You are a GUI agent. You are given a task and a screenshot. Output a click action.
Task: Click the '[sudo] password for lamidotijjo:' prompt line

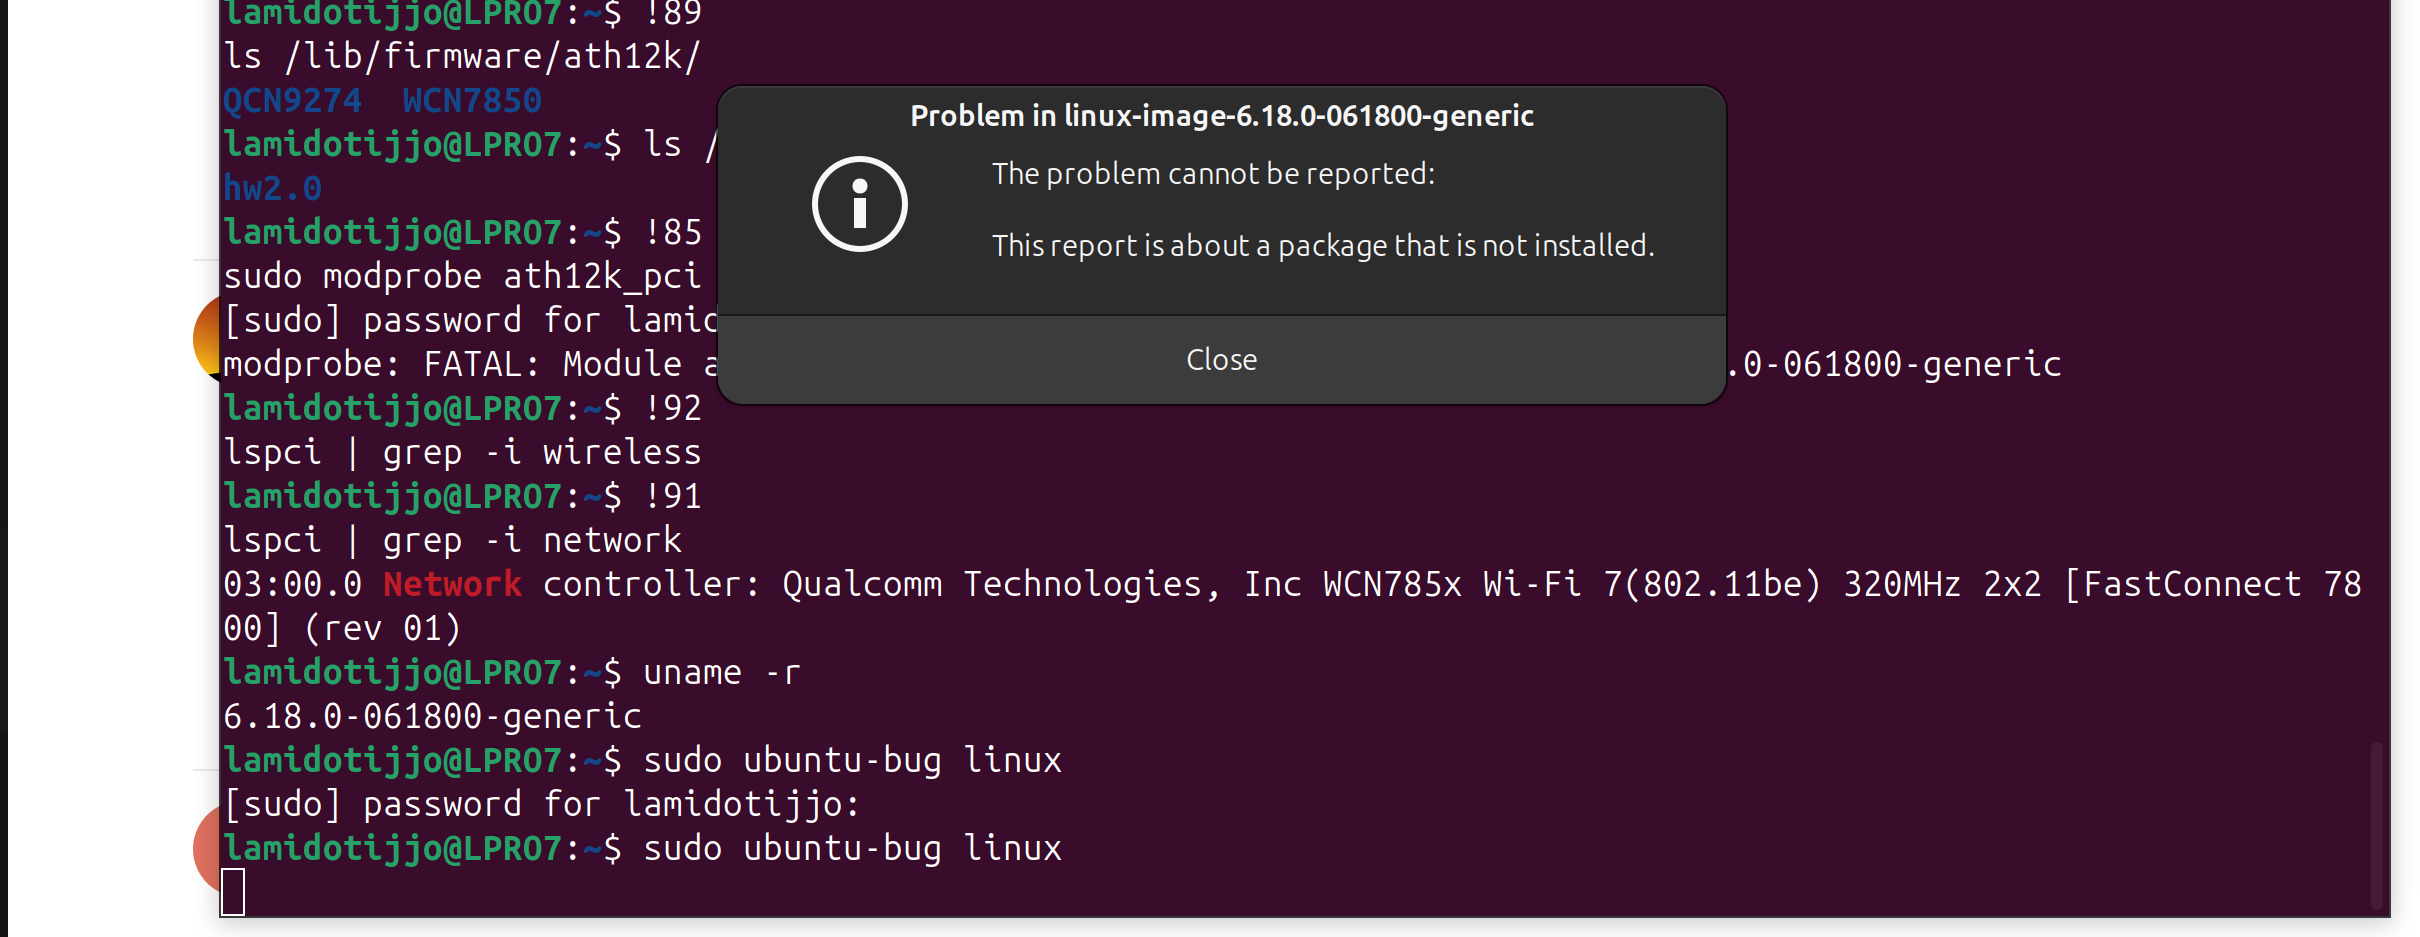[541, 804]
